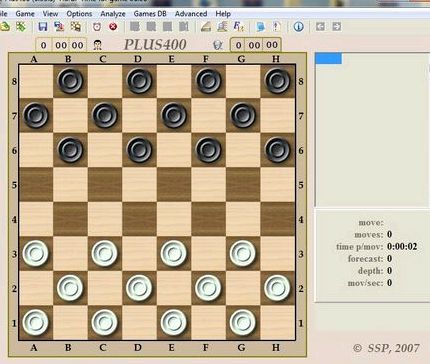430x364 pixels.
Task: Open the Options menu
Action: coord(79,14)
